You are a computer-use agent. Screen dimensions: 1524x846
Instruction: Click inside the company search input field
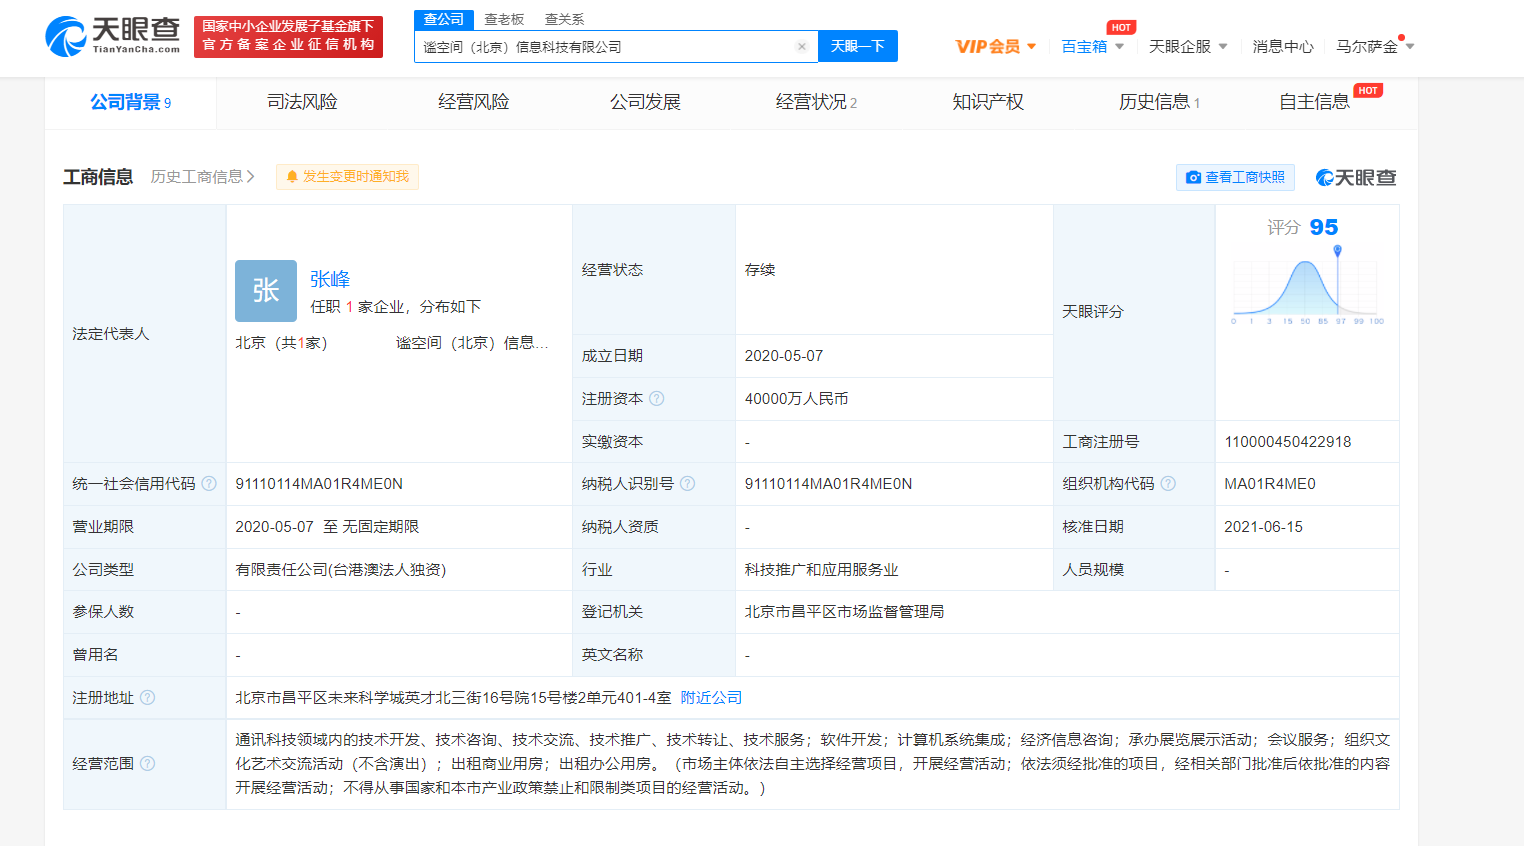pyautogui.click(x=600, y=46)
